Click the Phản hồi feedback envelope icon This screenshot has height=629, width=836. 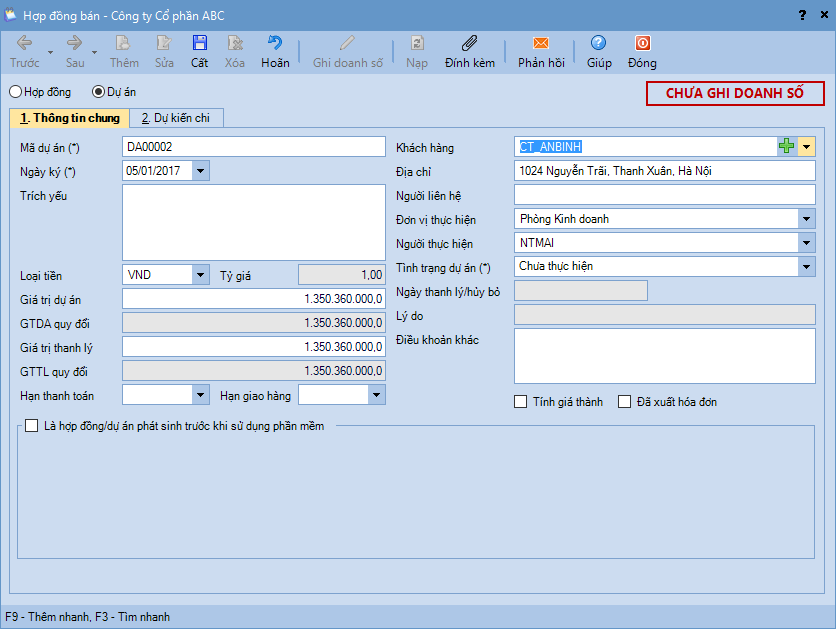click(541, 44)
